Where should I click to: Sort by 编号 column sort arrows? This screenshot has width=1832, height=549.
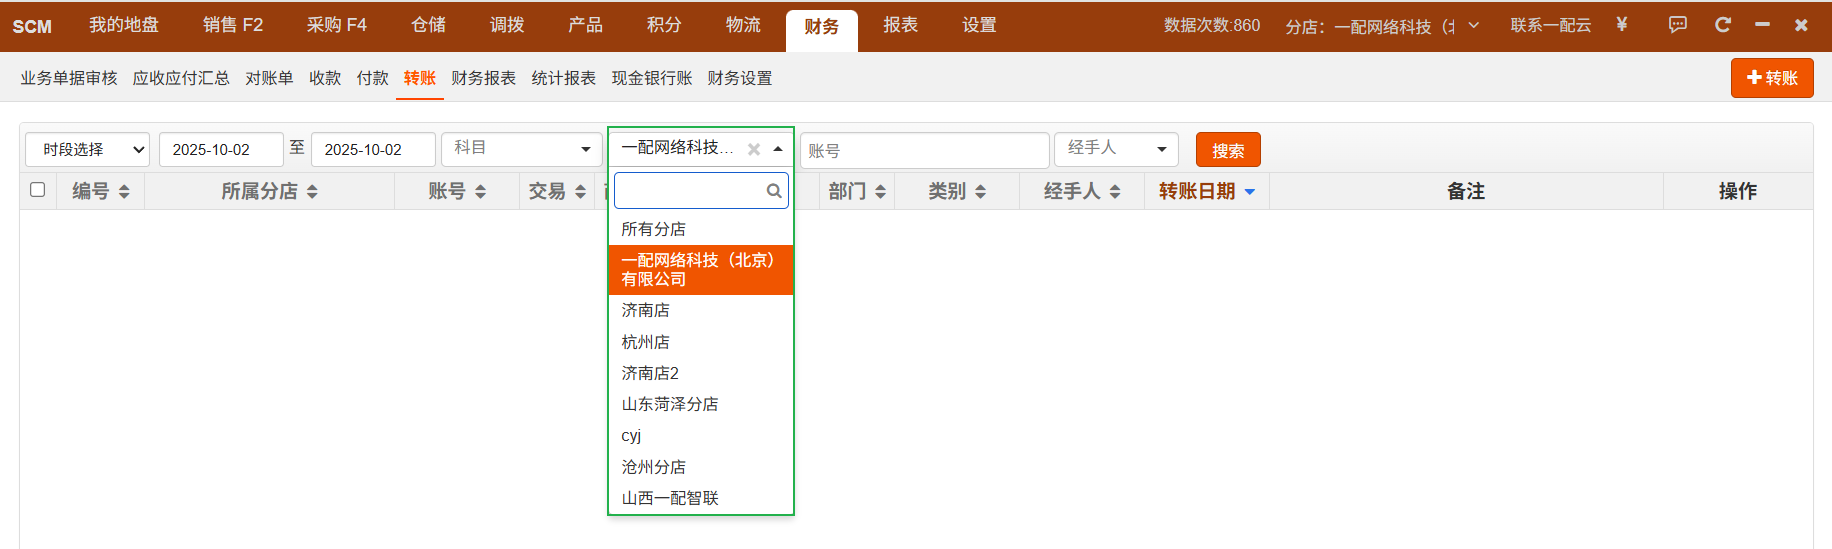124,191
